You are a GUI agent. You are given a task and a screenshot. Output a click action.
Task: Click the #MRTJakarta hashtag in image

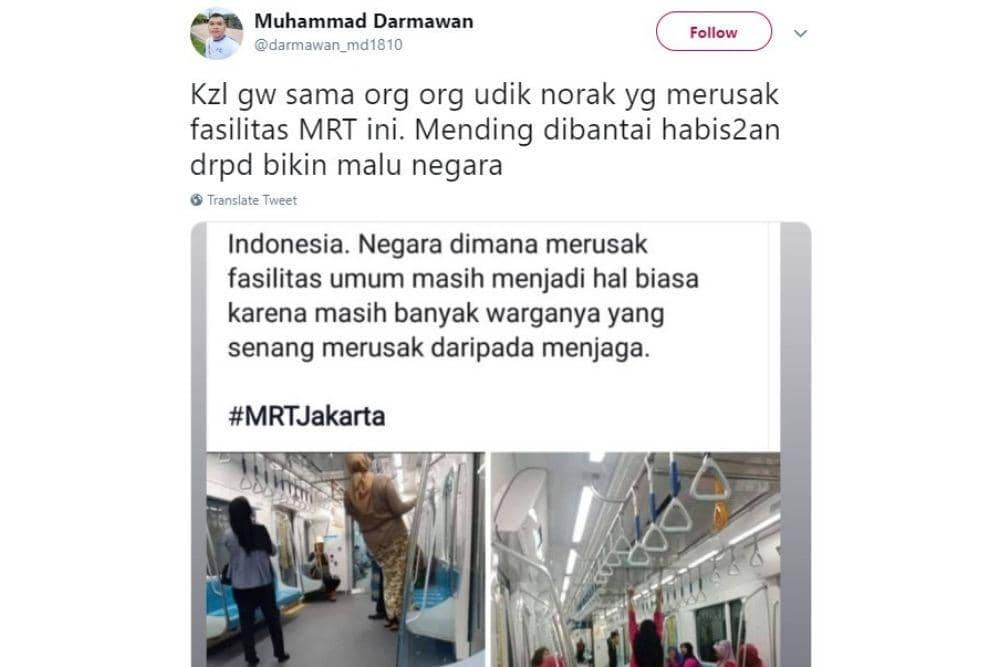307,416
